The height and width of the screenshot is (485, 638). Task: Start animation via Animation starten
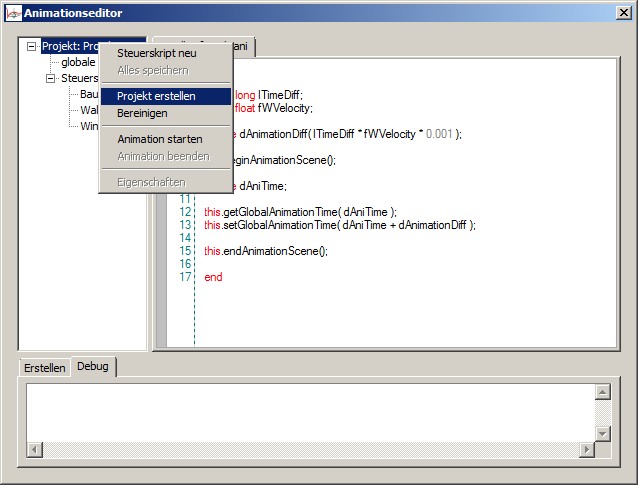[160, 139]
